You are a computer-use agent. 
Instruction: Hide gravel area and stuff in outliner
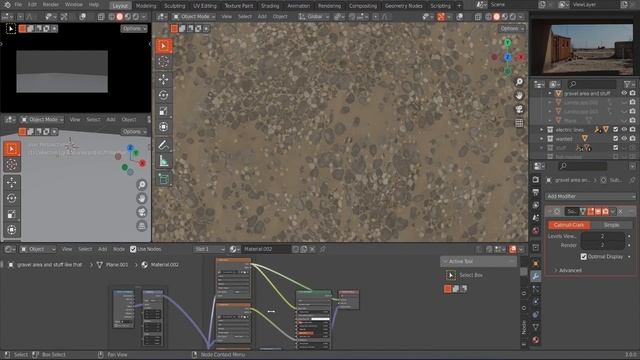click(624, 93)
